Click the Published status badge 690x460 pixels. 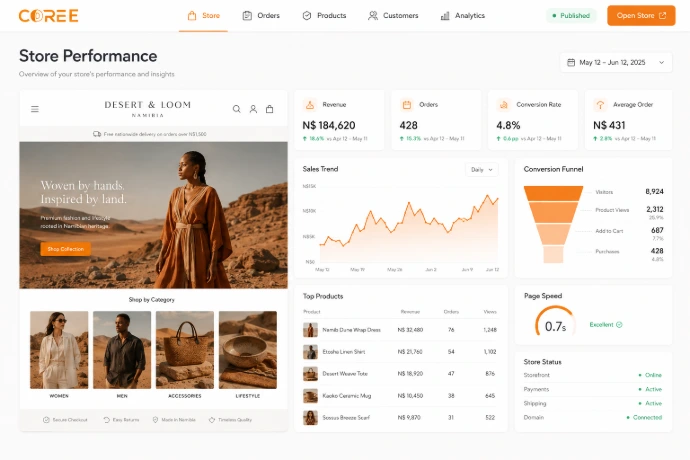(571, 16)
